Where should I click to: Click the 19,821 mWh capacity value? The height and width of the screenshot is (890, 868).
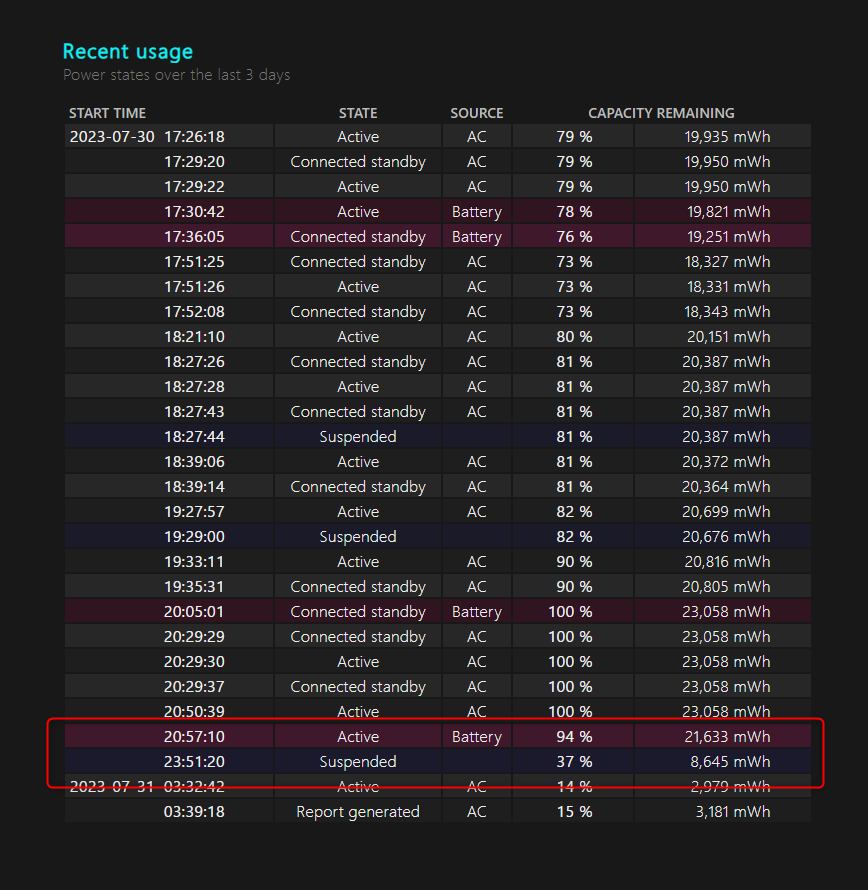(x=727, y=212)
